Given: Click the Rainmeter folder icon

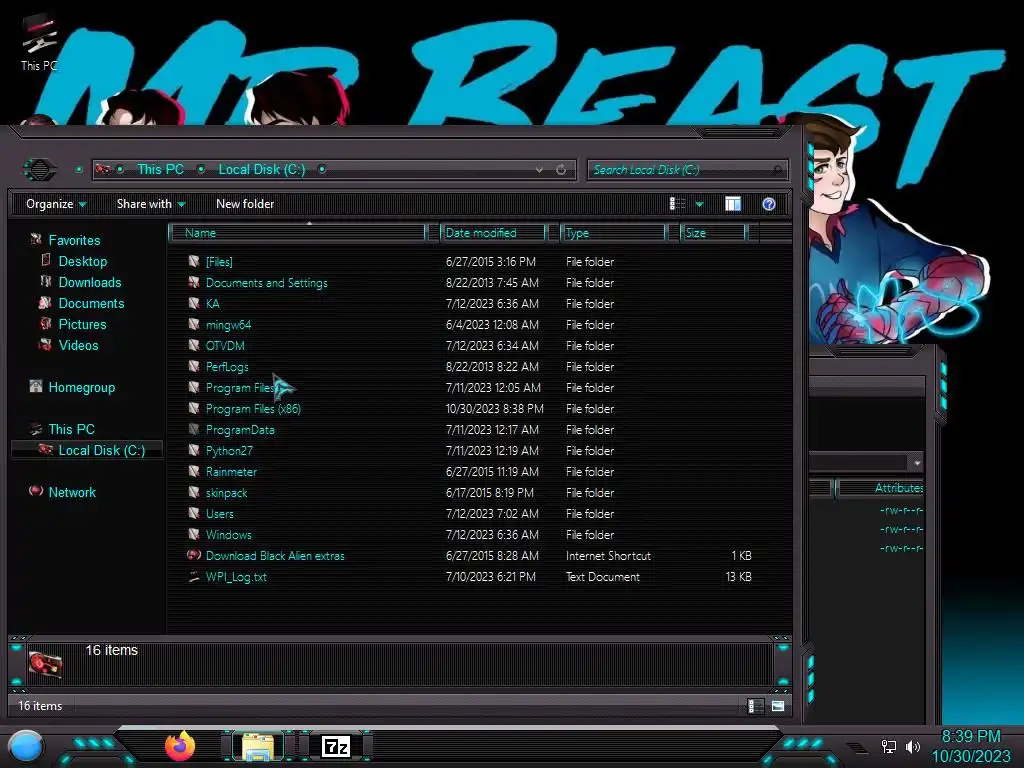Looking at the screenshot, I should [194, 471].
